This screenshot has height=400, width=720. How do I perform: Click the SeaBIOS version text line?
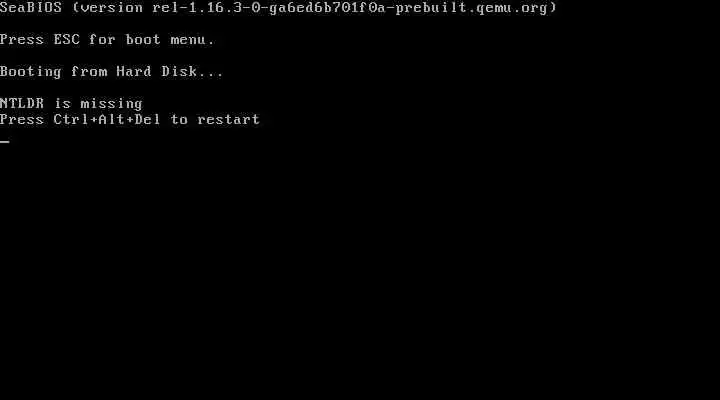[278, 8]
